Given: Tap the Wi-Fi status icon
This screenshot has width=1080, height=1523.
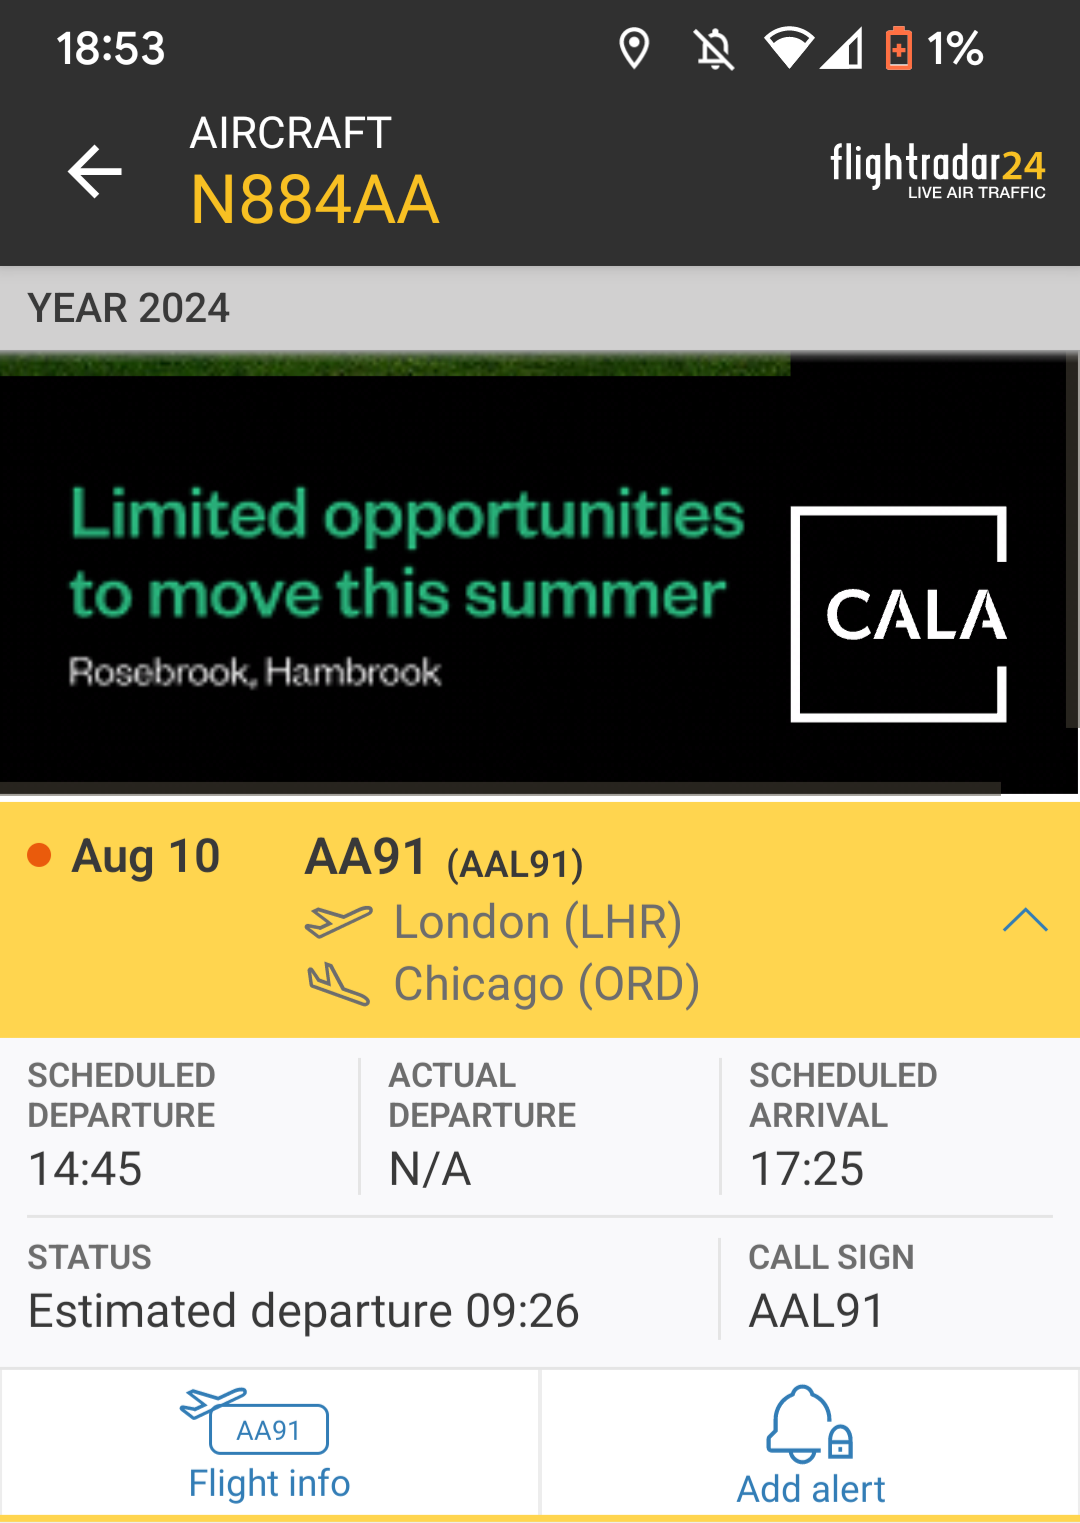Looking at the screenshot, I should 788,48.
